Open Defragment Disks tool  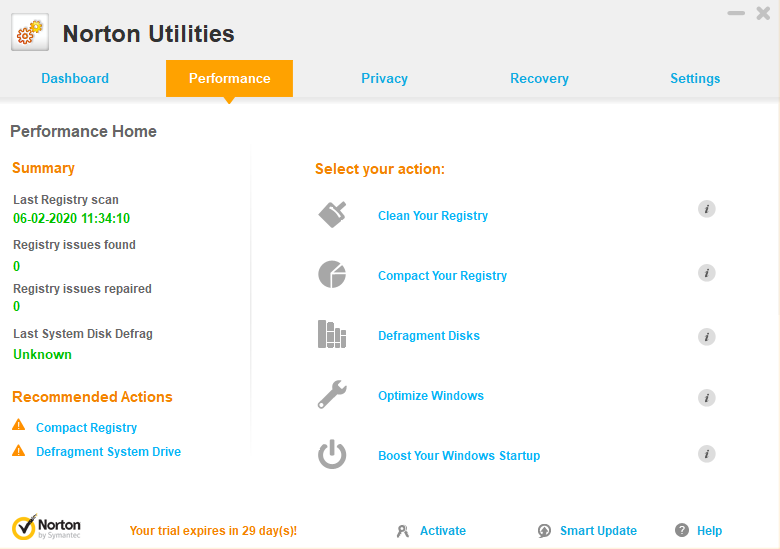point(429,336)
